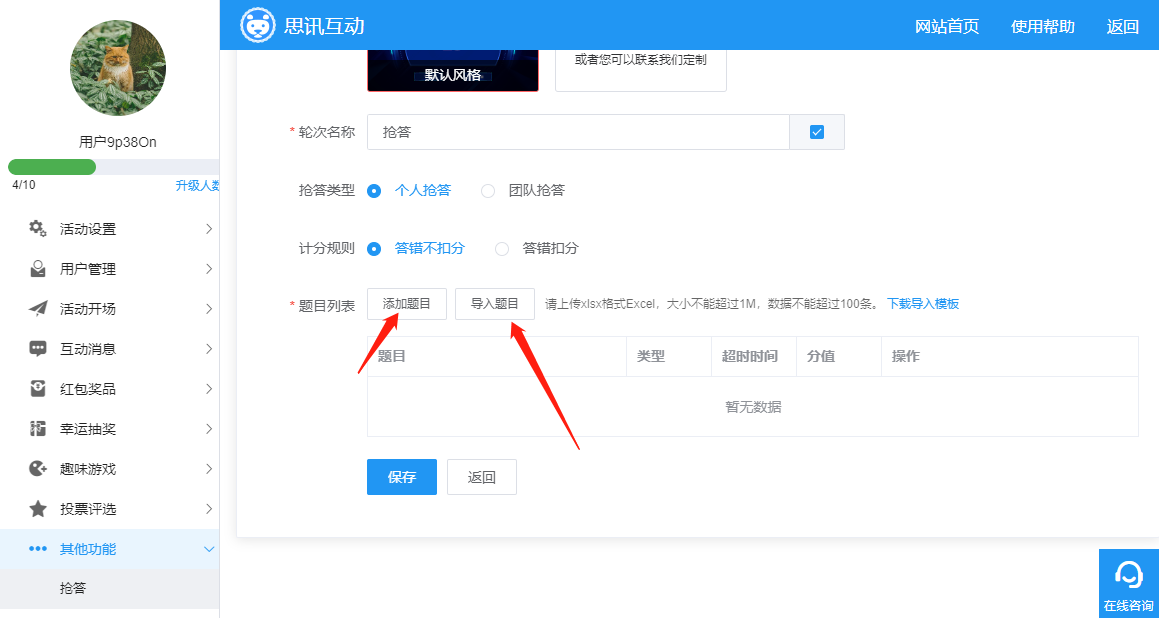Select the 团队抢答 radio option
The image size is (1159, 618).
[x=488, y=190]
